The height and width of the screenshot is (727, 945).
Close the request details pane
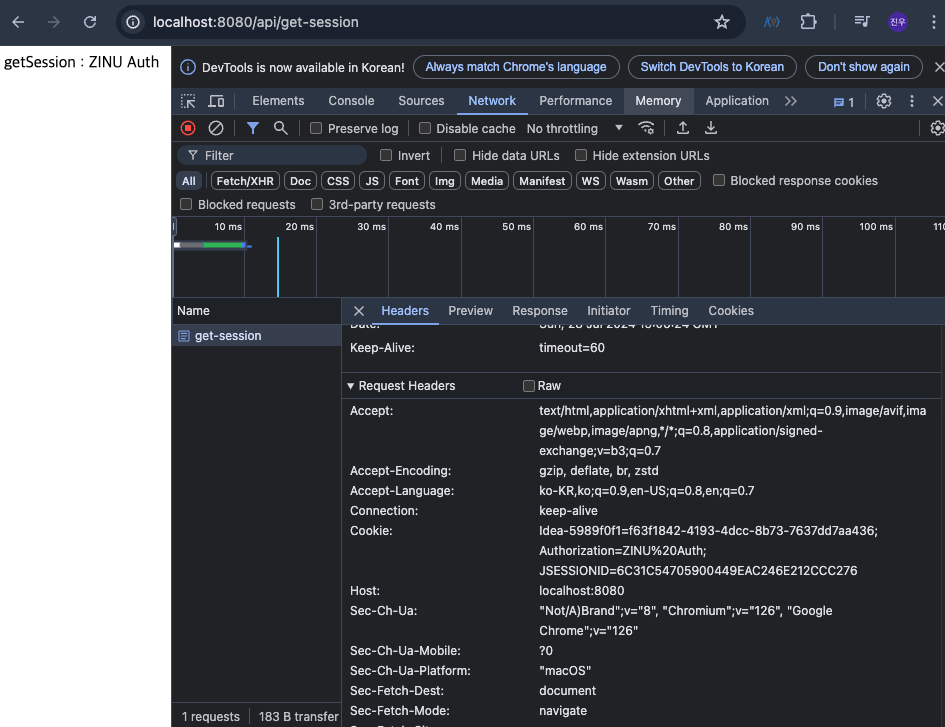click(x=359, y=311)
